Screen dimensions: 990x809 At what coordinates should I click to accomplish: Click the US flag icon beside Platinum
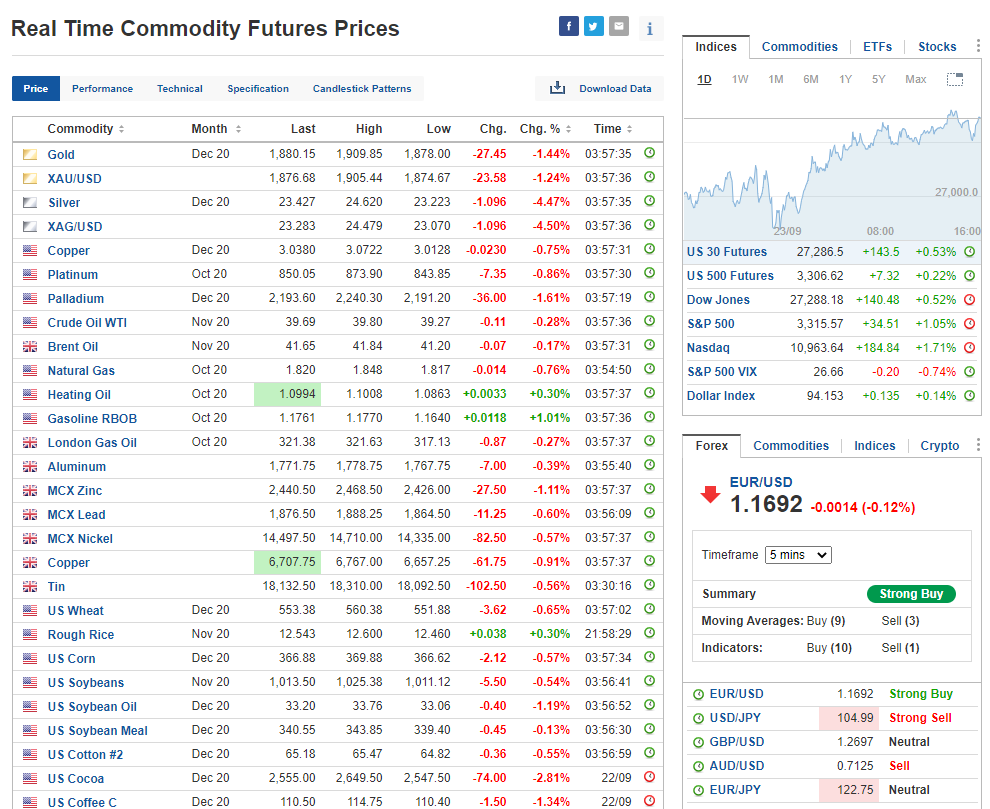[29, 274]
